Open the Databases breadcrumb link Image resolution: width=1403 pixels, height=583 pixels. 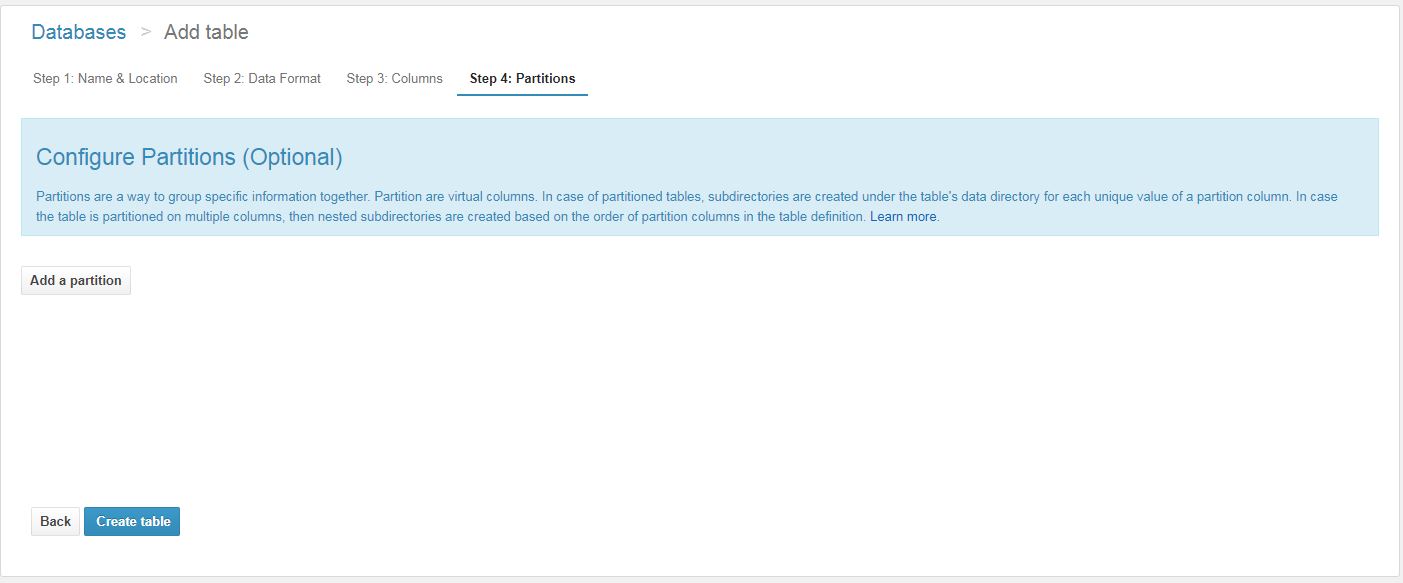click(x=78, y=32)
